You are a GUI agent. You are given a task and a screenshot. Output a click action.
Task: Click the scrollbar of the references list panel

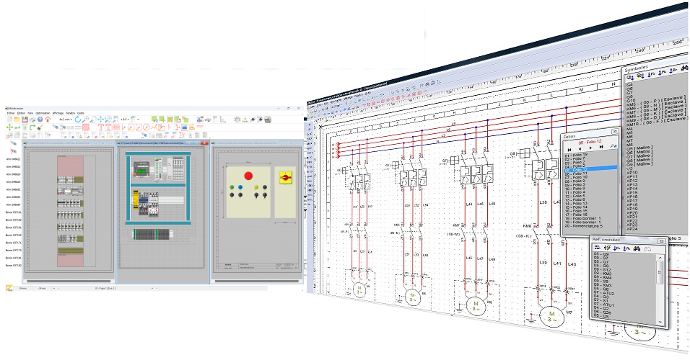660,289
